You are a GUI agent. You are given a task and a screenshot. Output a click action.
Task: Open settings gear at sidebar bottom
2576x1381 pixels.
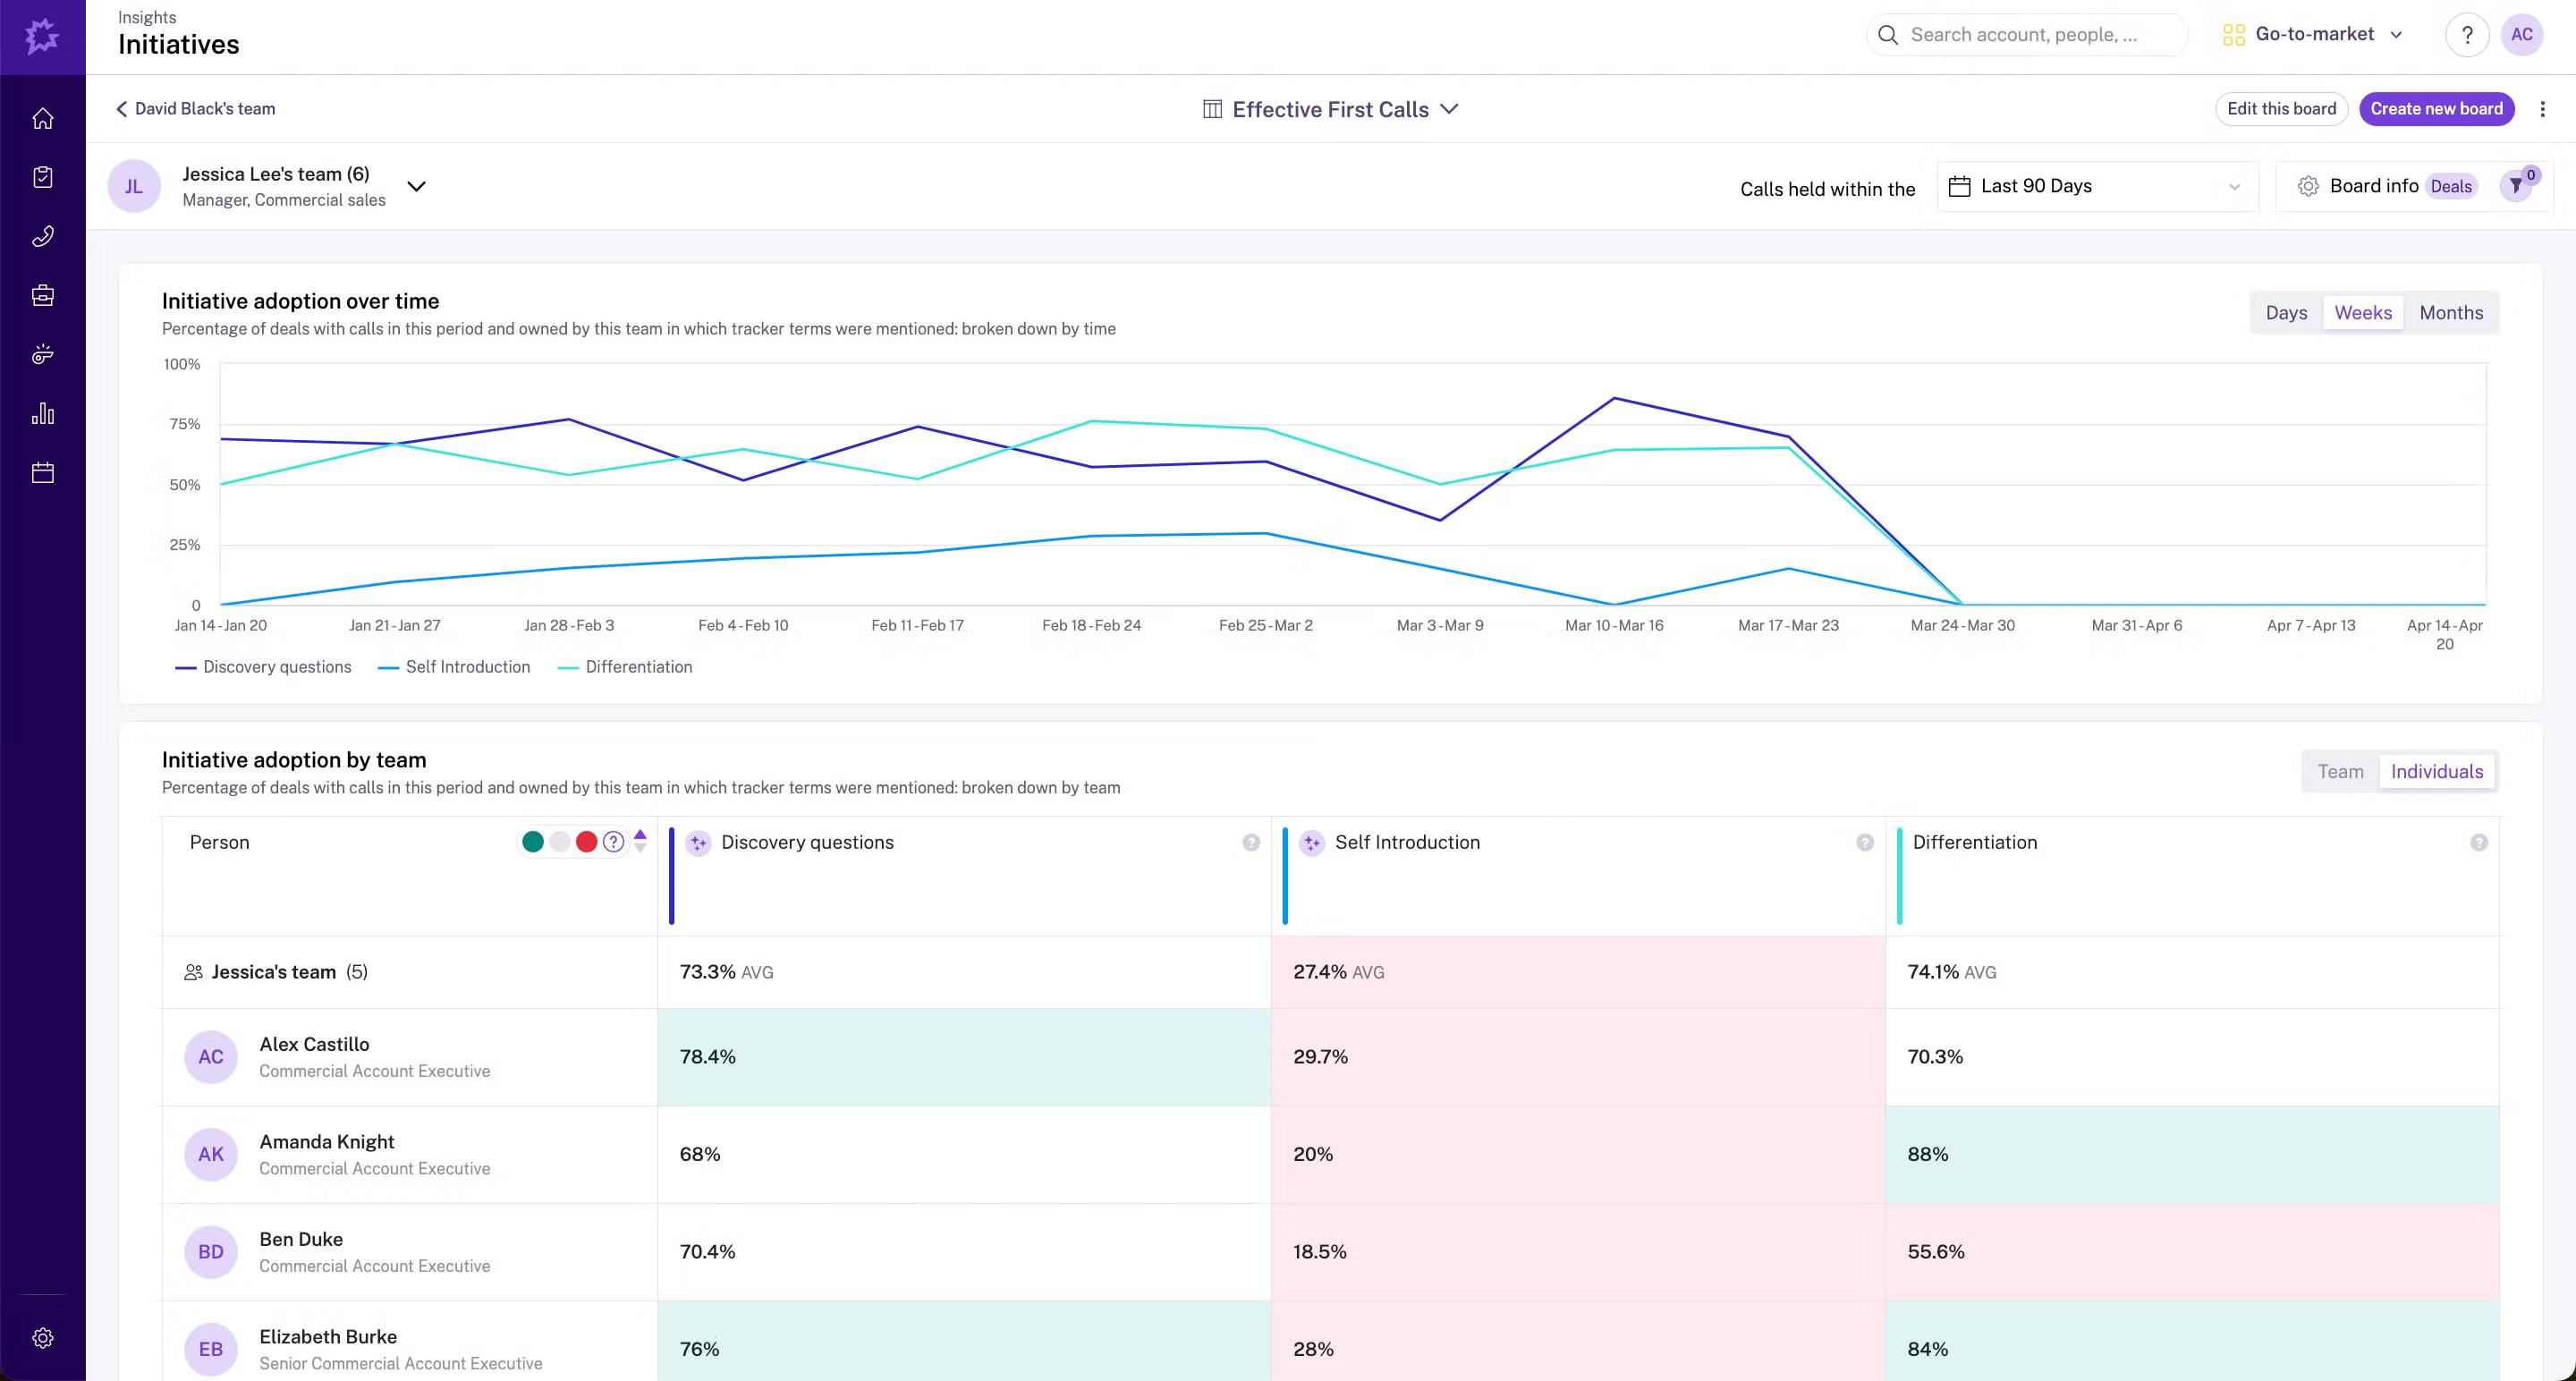(x=42, y=1337)
